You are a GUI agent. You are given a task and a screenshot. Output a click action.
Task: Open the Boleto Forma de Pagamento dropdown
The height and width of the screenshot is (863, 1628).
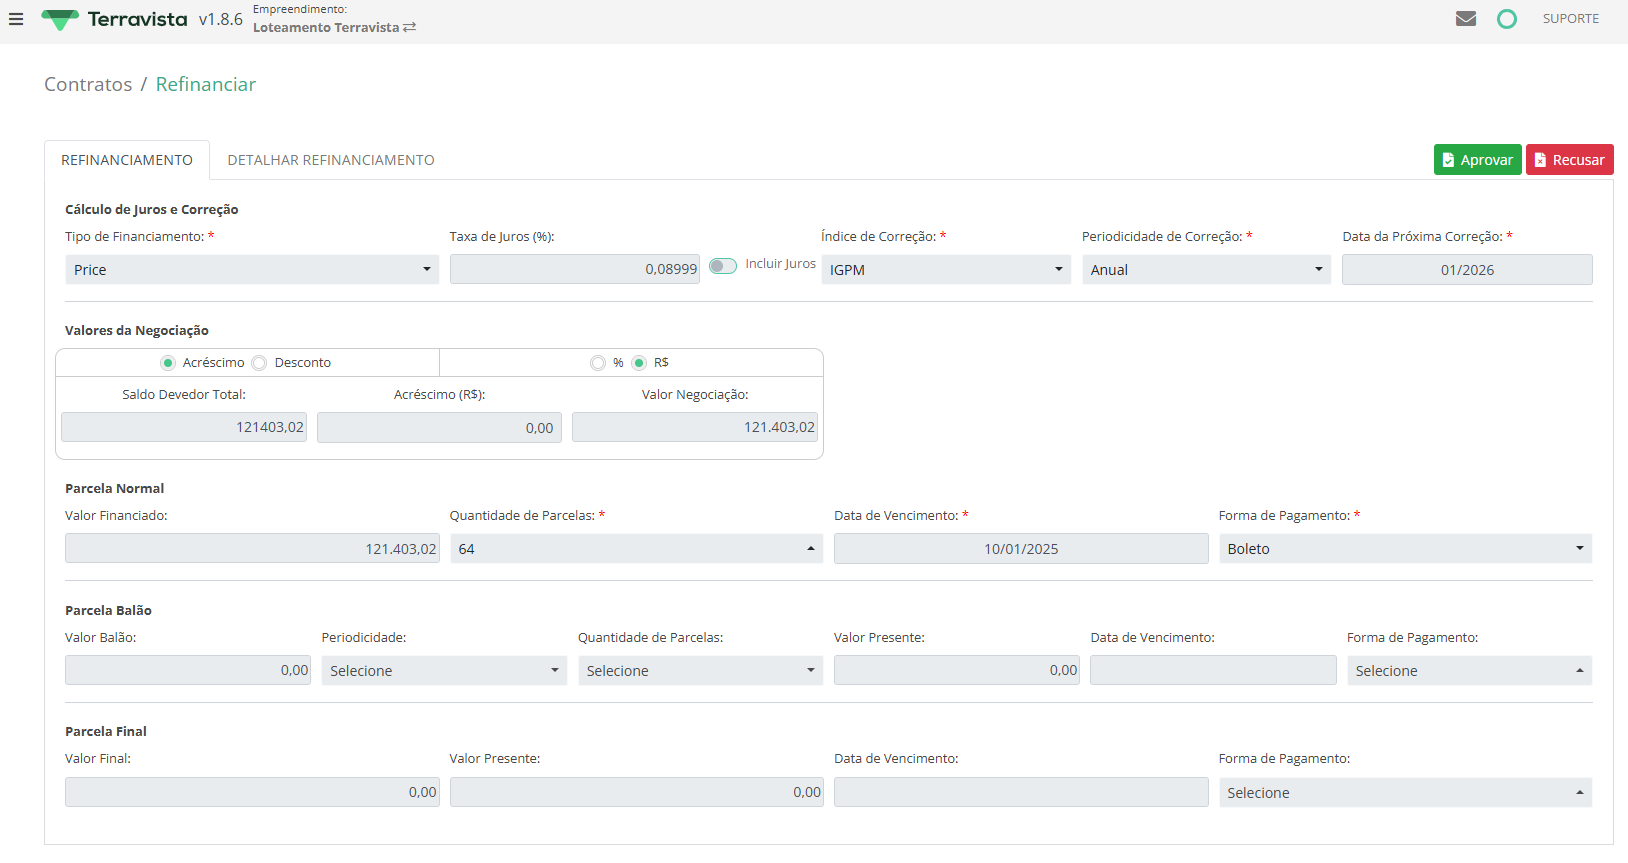(x=1405, y=549)
